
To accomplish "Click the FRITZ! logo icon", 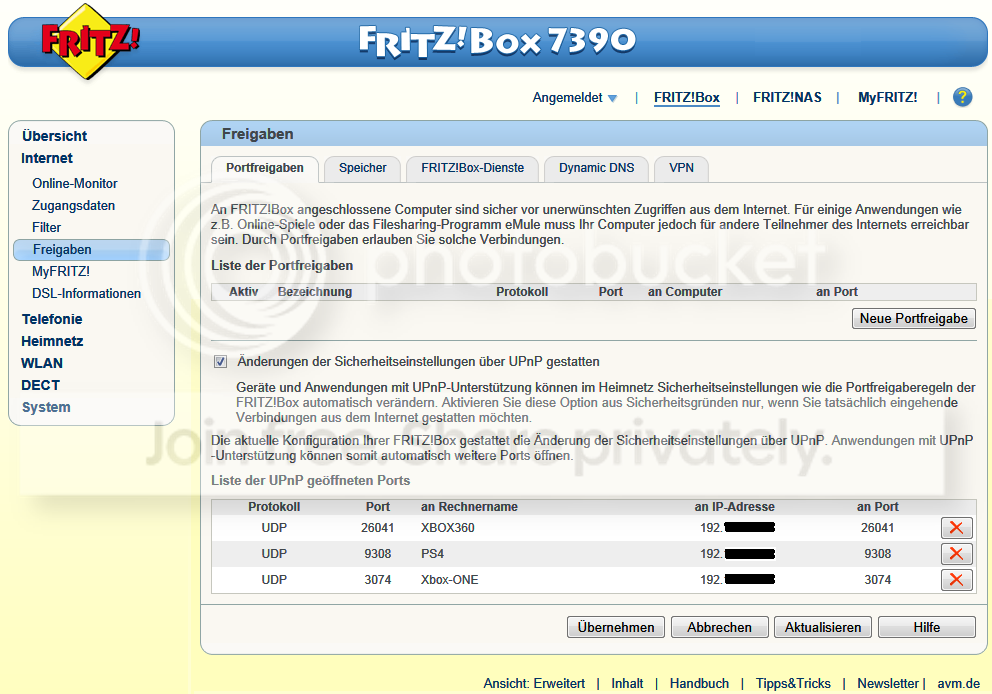I will [x=89, y=42].
